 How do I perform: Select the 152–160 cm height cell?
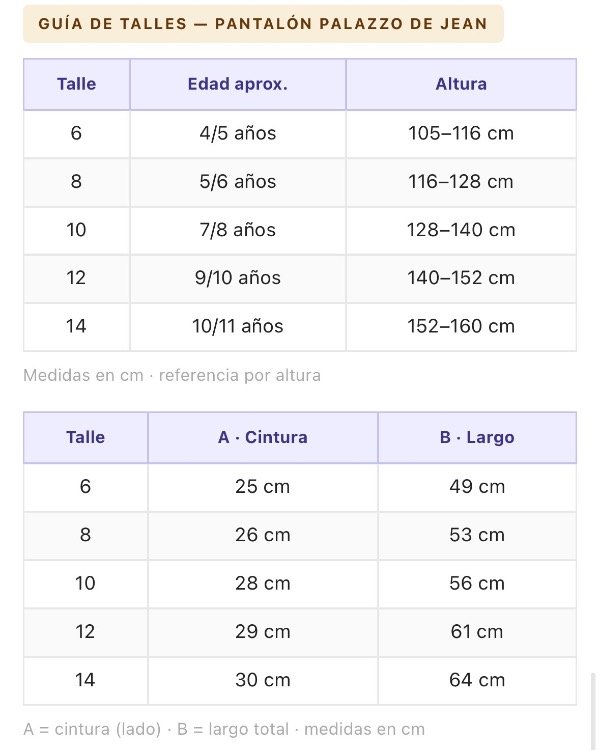point(461,327)
